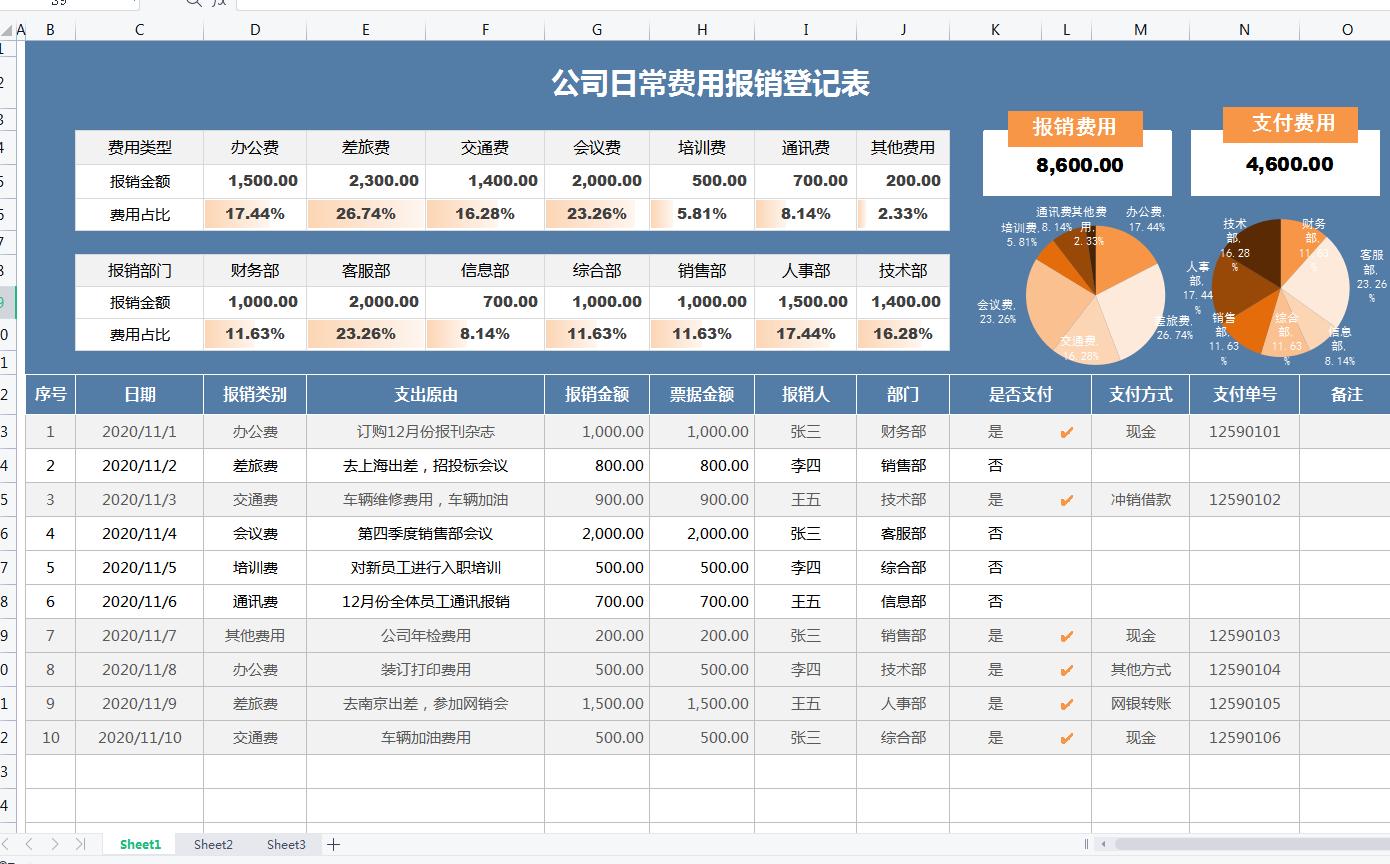
Task: Toggle the payment checkmark for 订购12月份报刊杂志
Action: (1066, 431)
